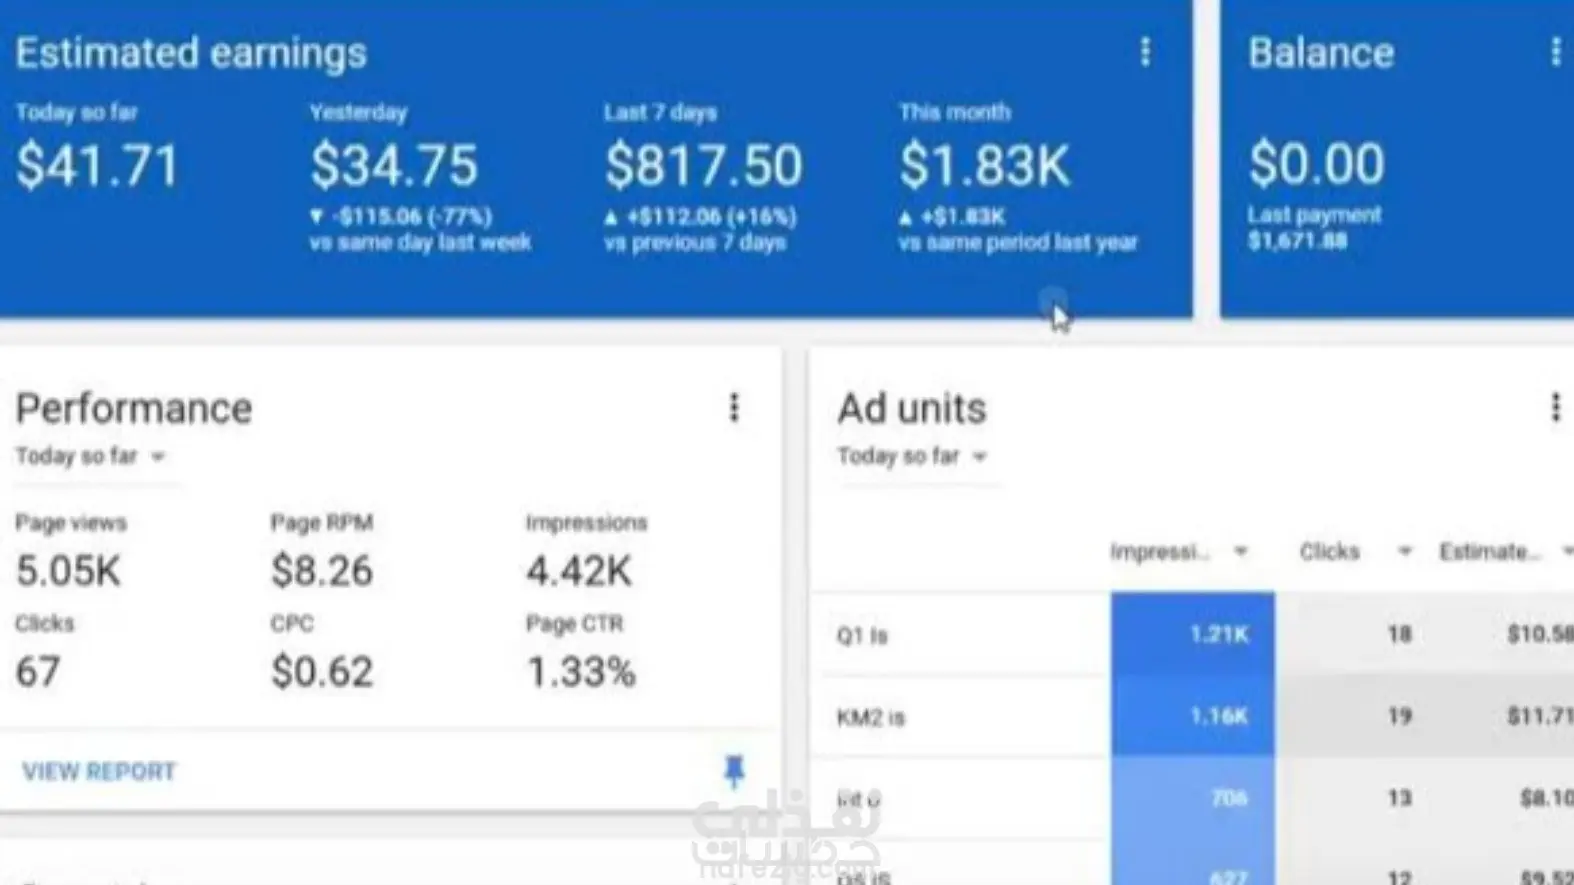Click the Page RPM $8.26 metric
The width and height of the screenshot is (1574, 885).
pos(322,571)
